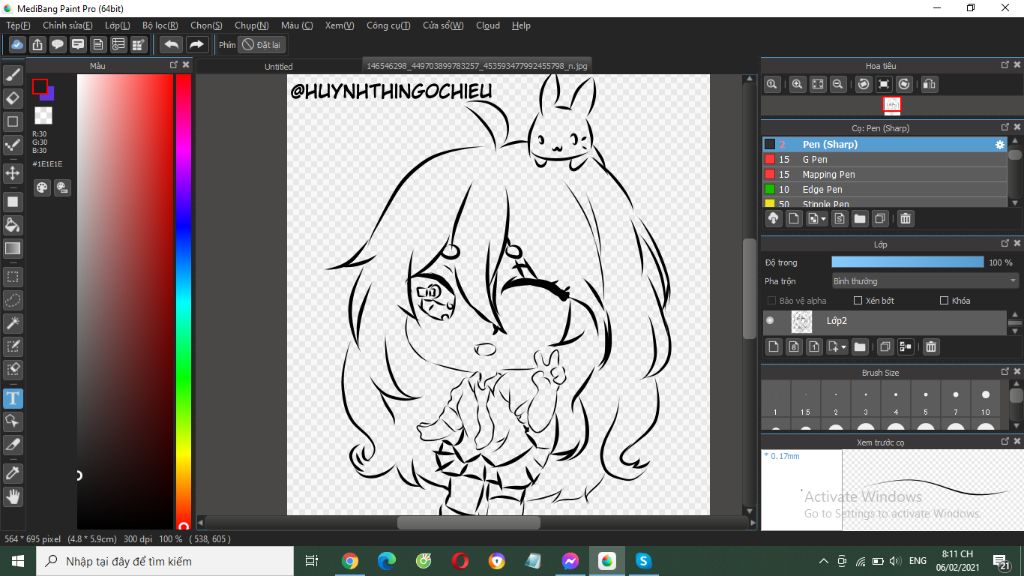Select the Gradient tool
The width and height of the screenshot is (1024, 576).
[x=12, y=248]
